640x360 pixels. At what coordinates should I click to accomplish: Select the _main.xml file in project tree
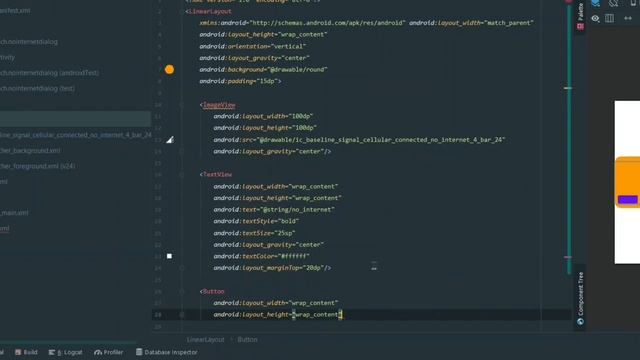14,213
